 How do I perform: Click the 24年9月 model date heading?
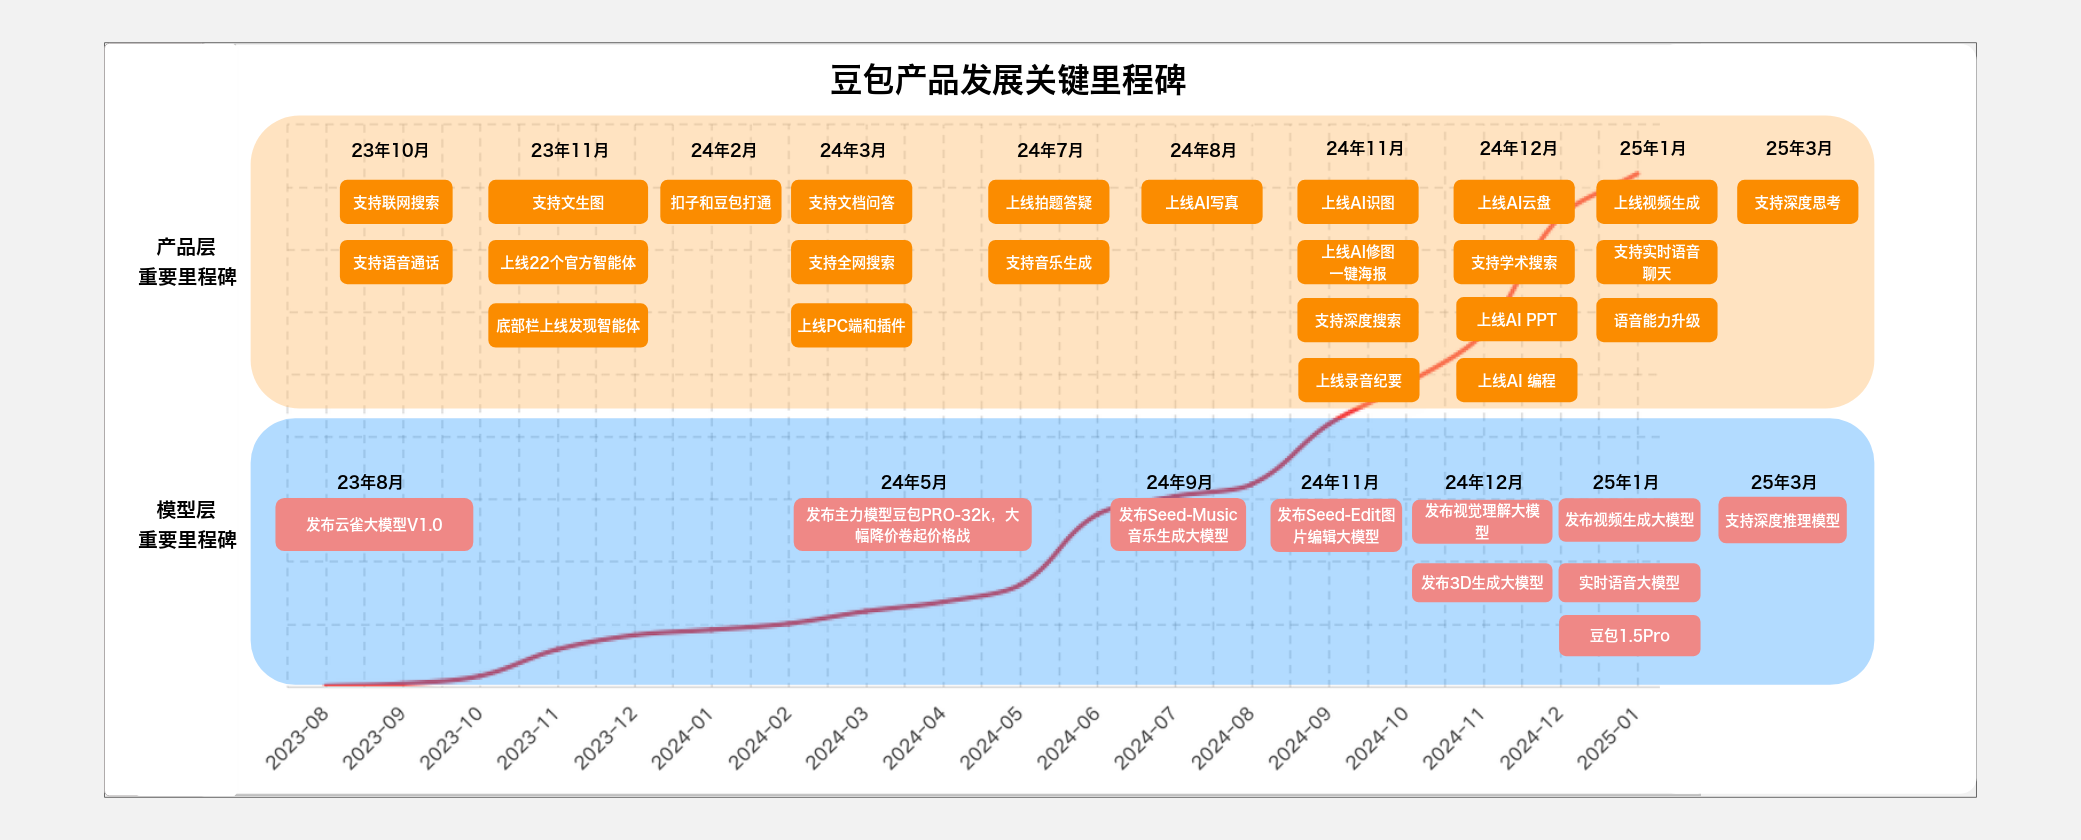1179,482
